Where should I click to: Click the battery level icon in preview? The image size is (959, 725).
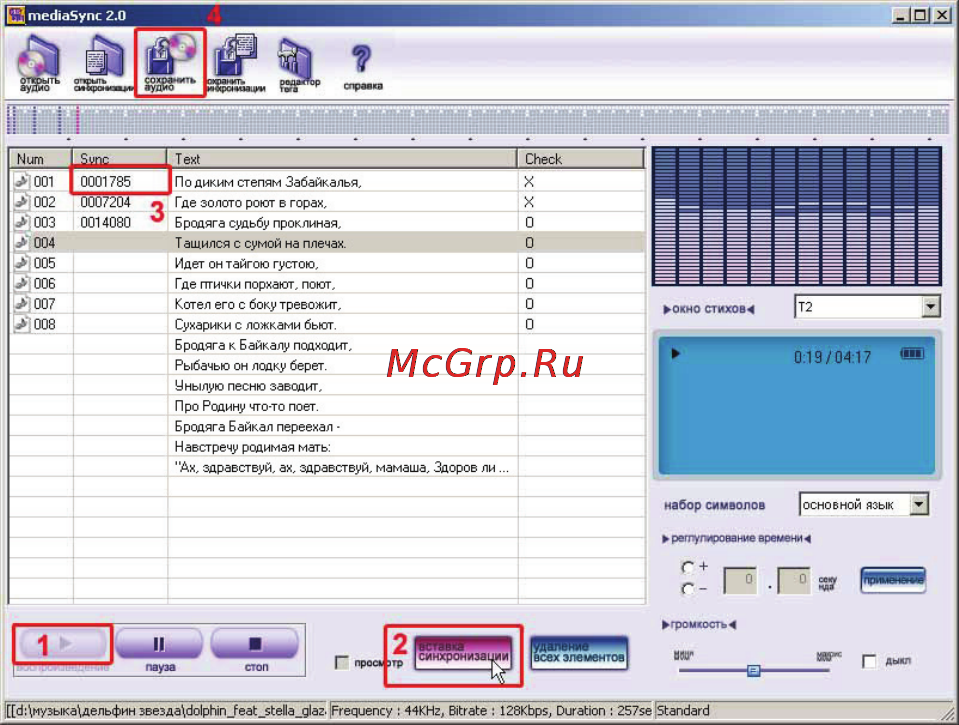coord(912,353)
